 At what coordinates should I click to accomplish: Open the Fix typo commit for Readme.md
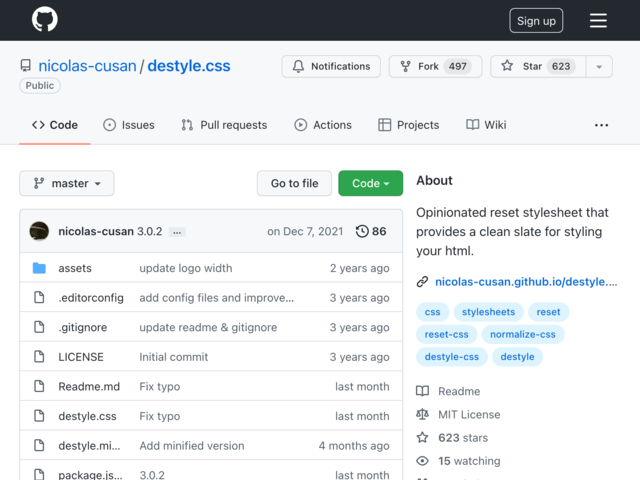tap(160, 387)
